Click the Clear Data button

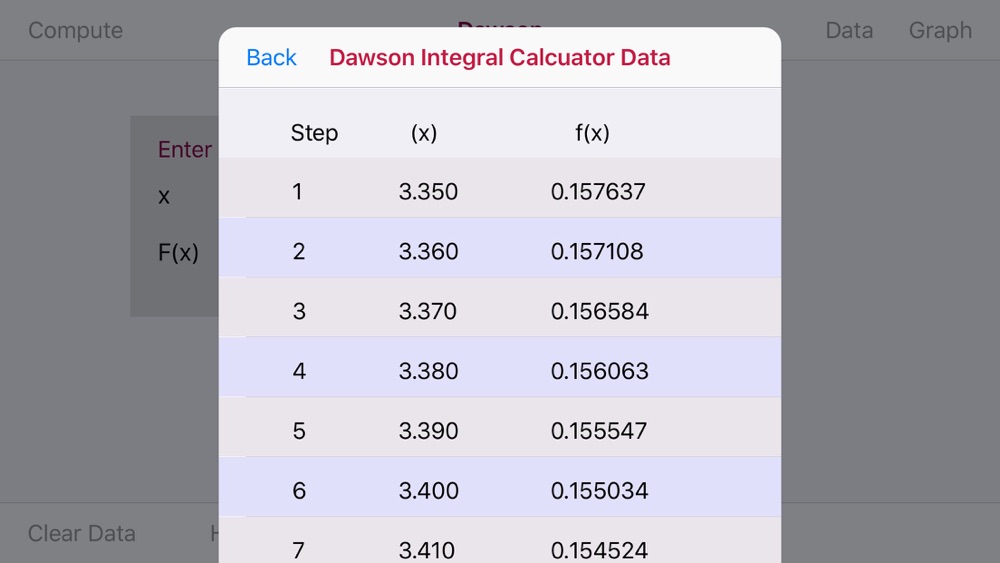click(82, 533)
